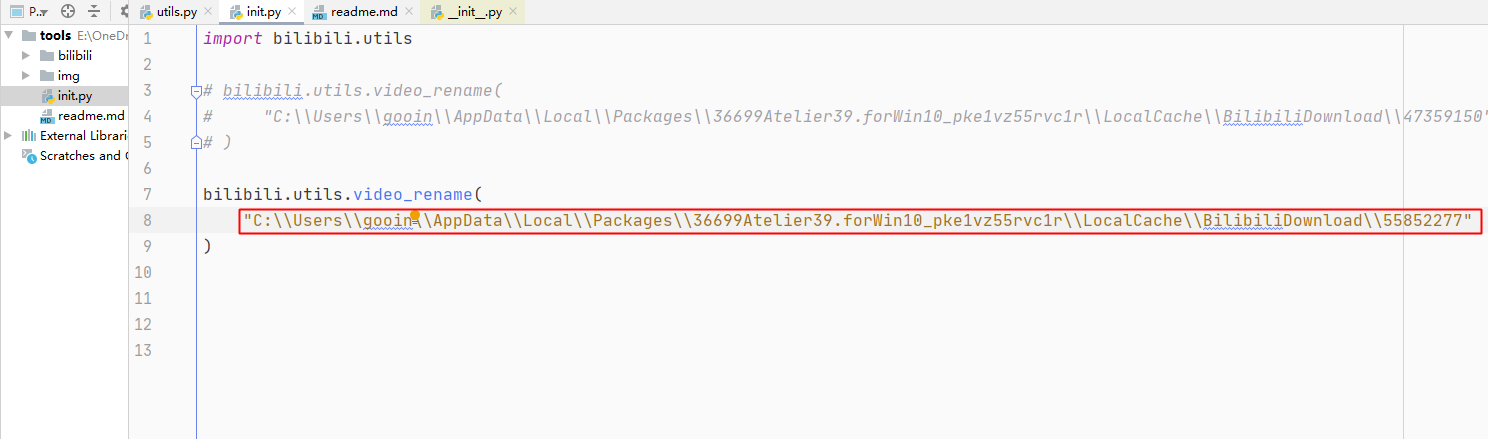Expand External Libraries node
Viewport: 1488px width, 439px height.
9,135
